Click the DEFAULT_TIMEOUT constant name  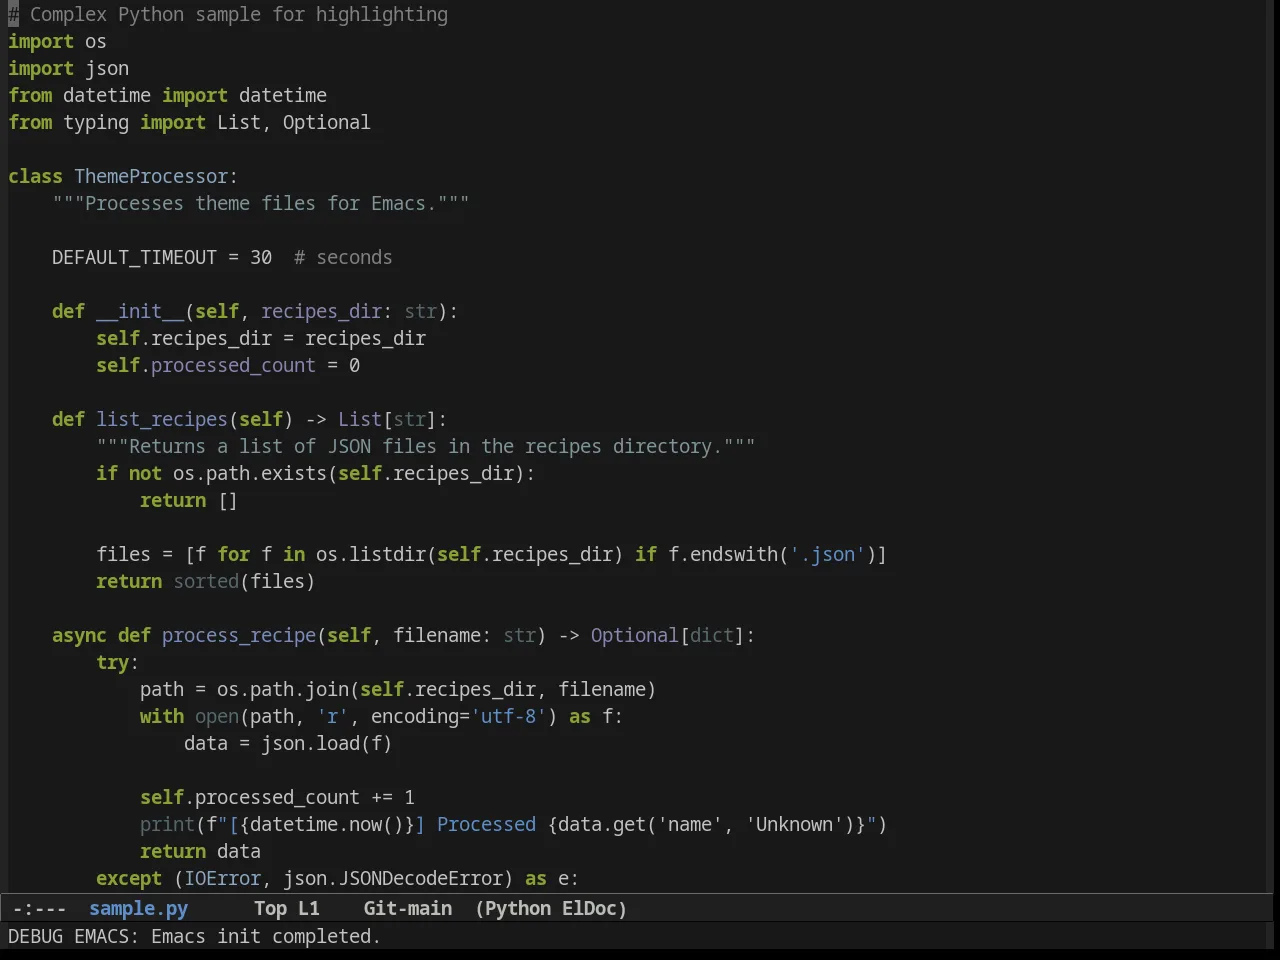(x=134, y=257)
